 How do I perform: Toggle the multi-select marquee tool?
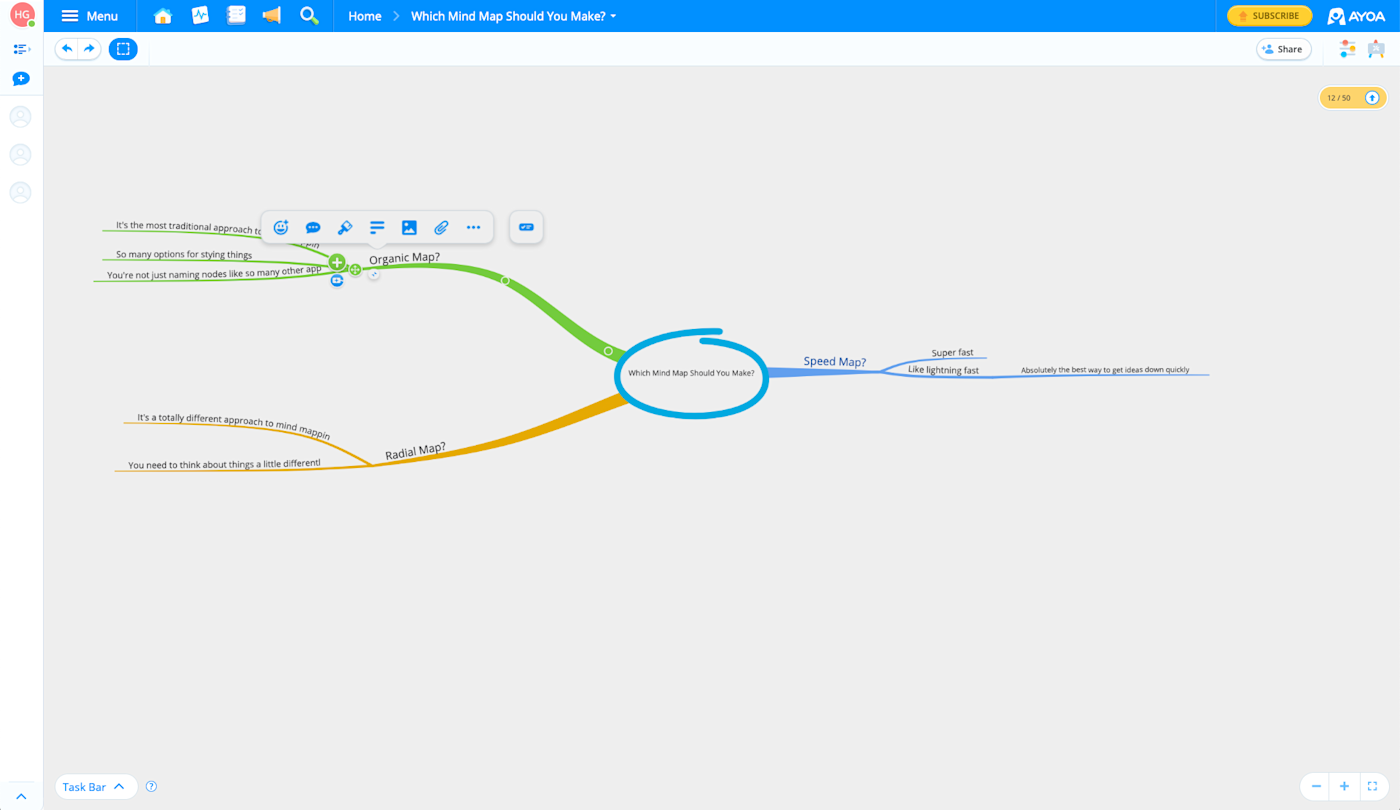[123, 49]
